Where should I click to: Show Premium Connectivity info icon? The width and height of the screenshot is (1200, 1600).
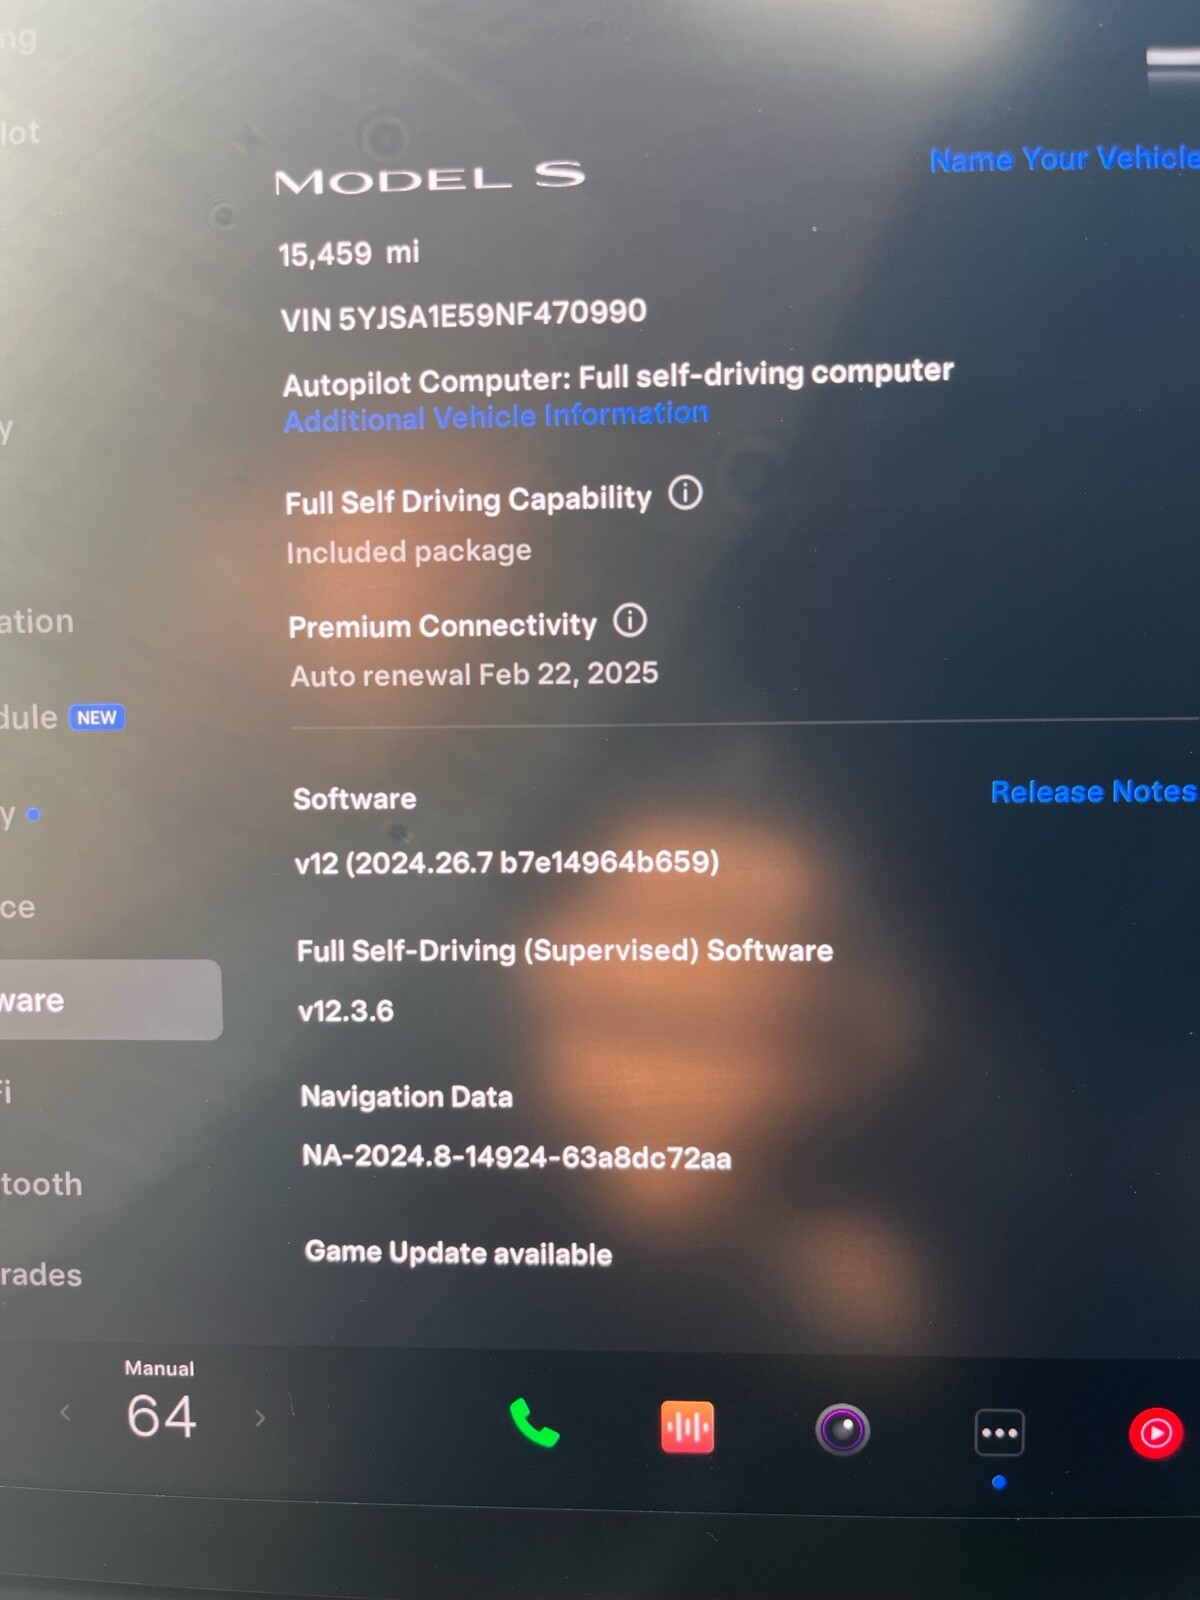click(x=630, y=620)
